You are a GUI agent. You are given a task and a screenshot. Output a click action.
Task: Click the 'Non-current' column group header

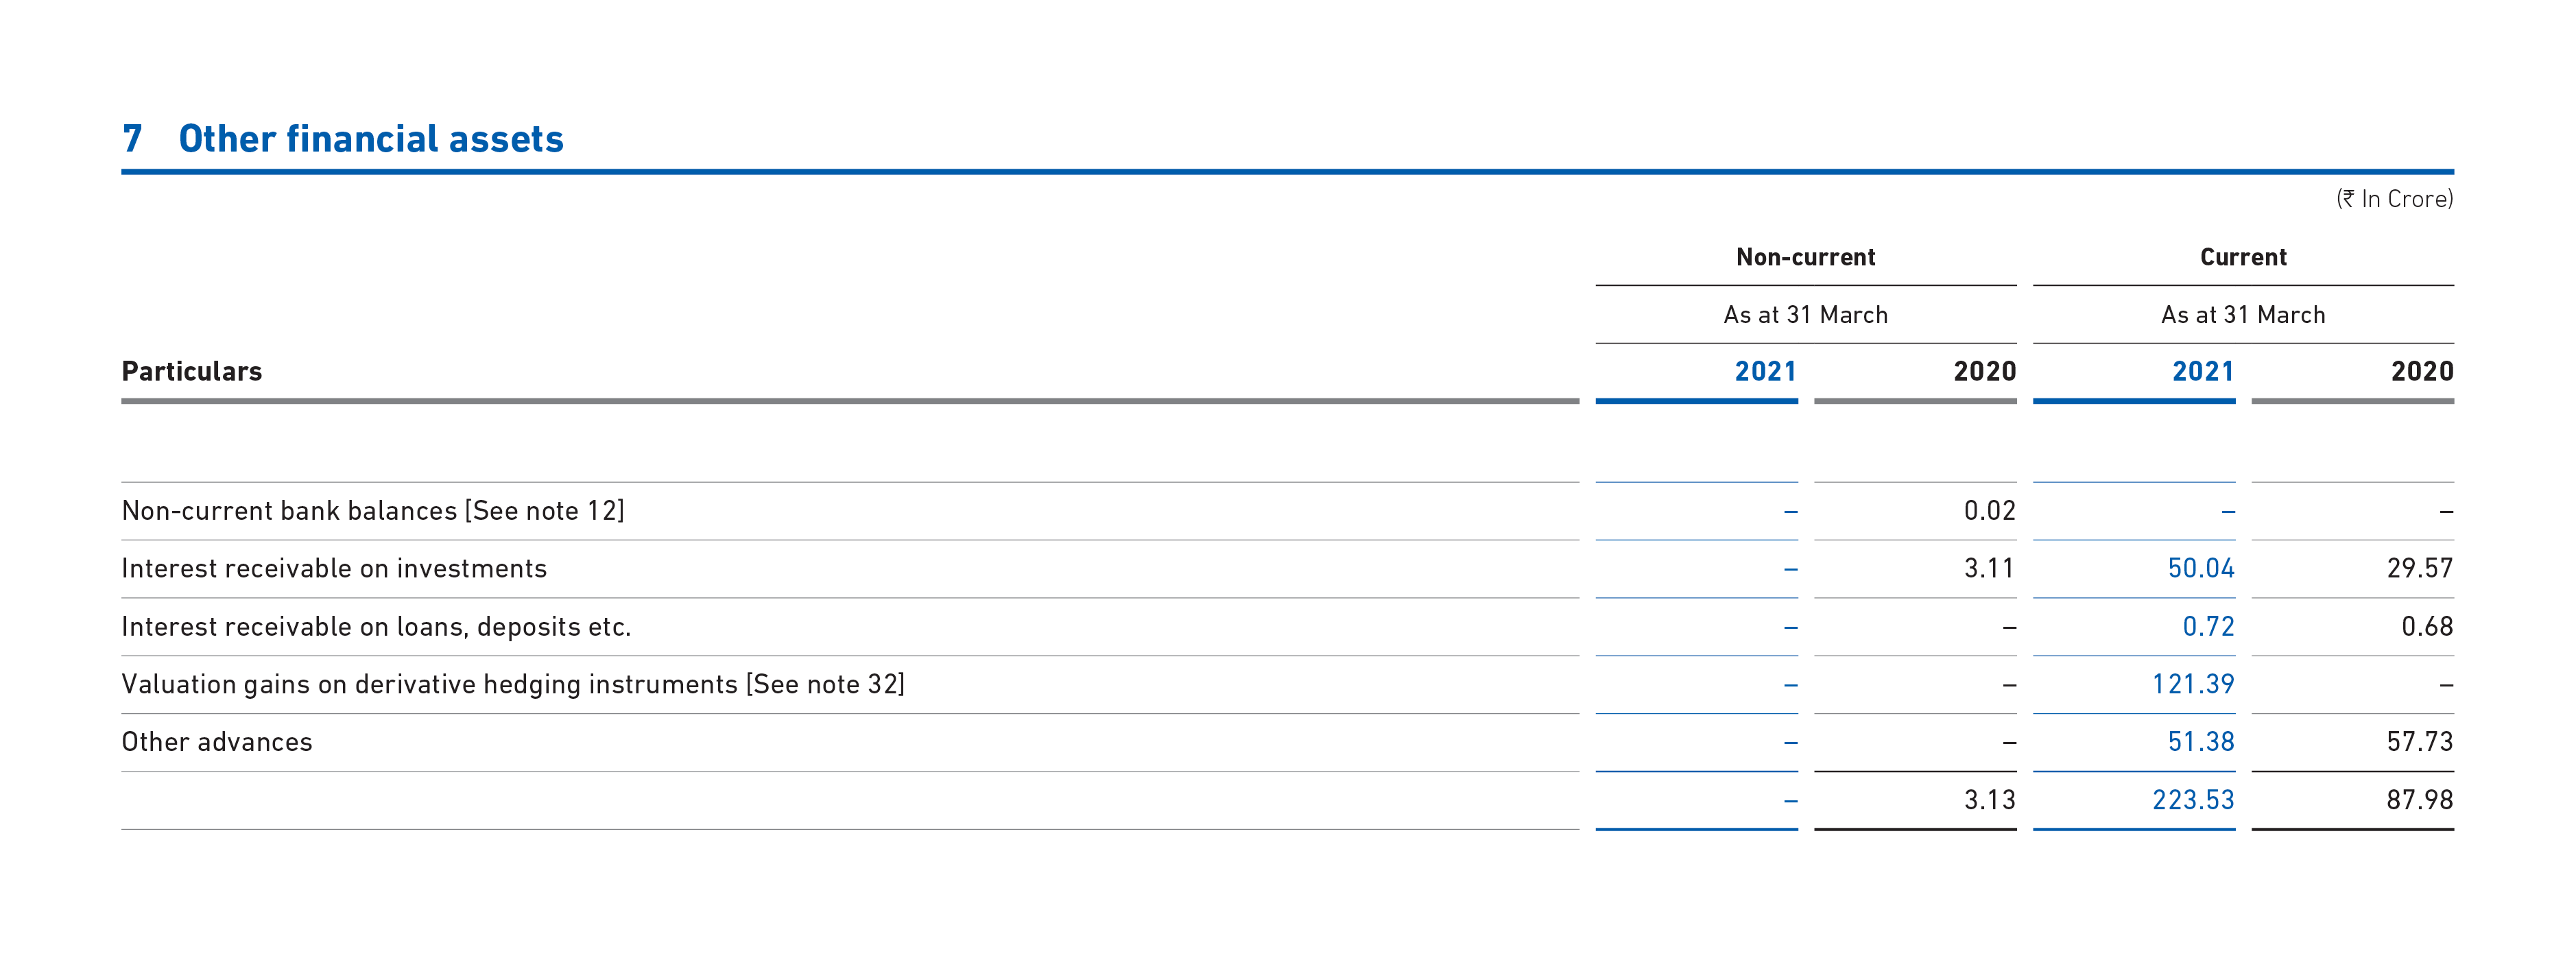click(1805, 257)
